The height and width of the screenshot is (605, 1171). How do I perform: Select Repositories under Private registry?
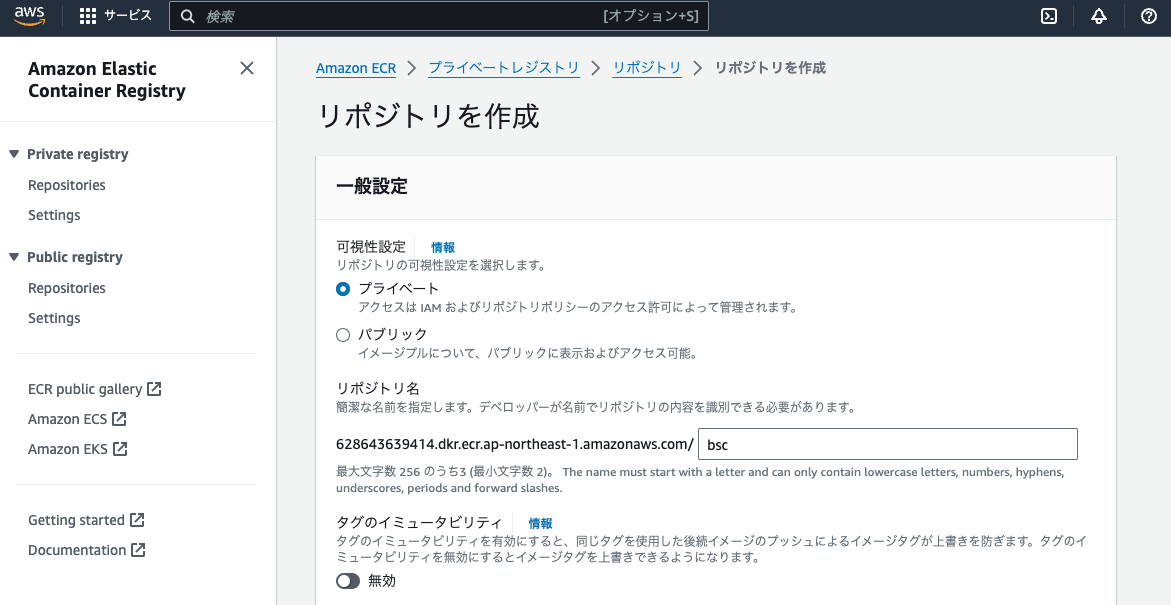66,185
